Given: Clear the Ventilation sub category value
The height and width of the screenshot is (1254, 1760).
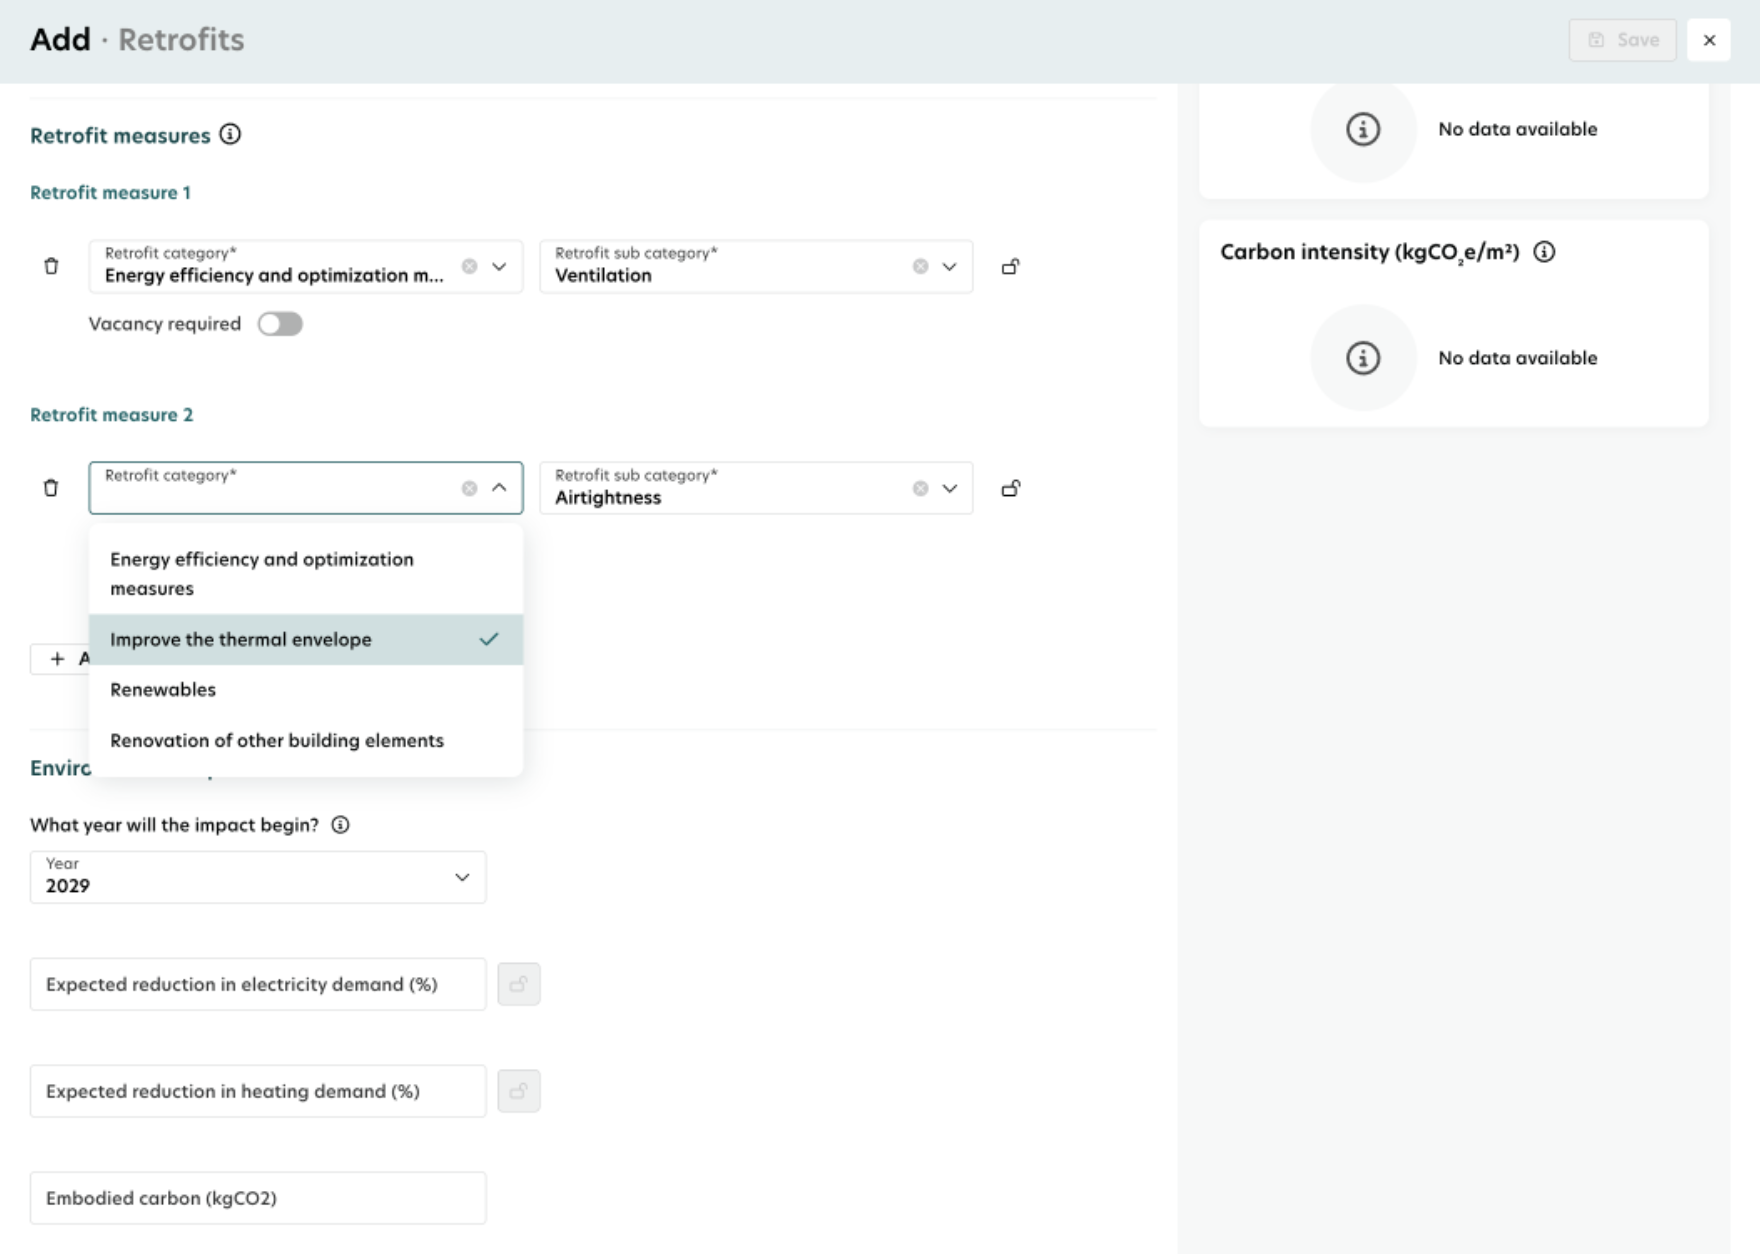Looking at the screenshot, I should click(920, 266).
